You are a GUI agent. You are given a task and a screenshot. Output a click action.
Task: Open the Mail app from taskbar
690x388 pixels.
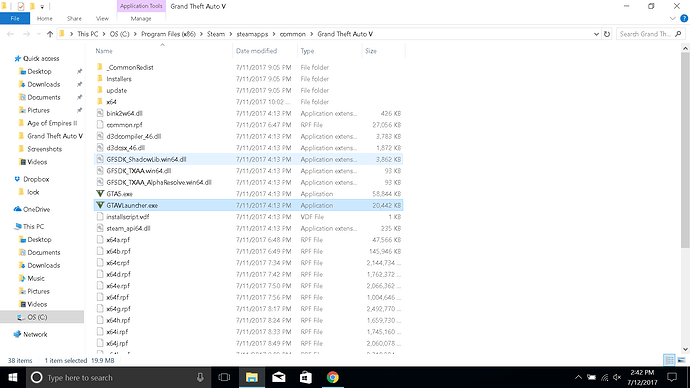(x=279, y=377)
